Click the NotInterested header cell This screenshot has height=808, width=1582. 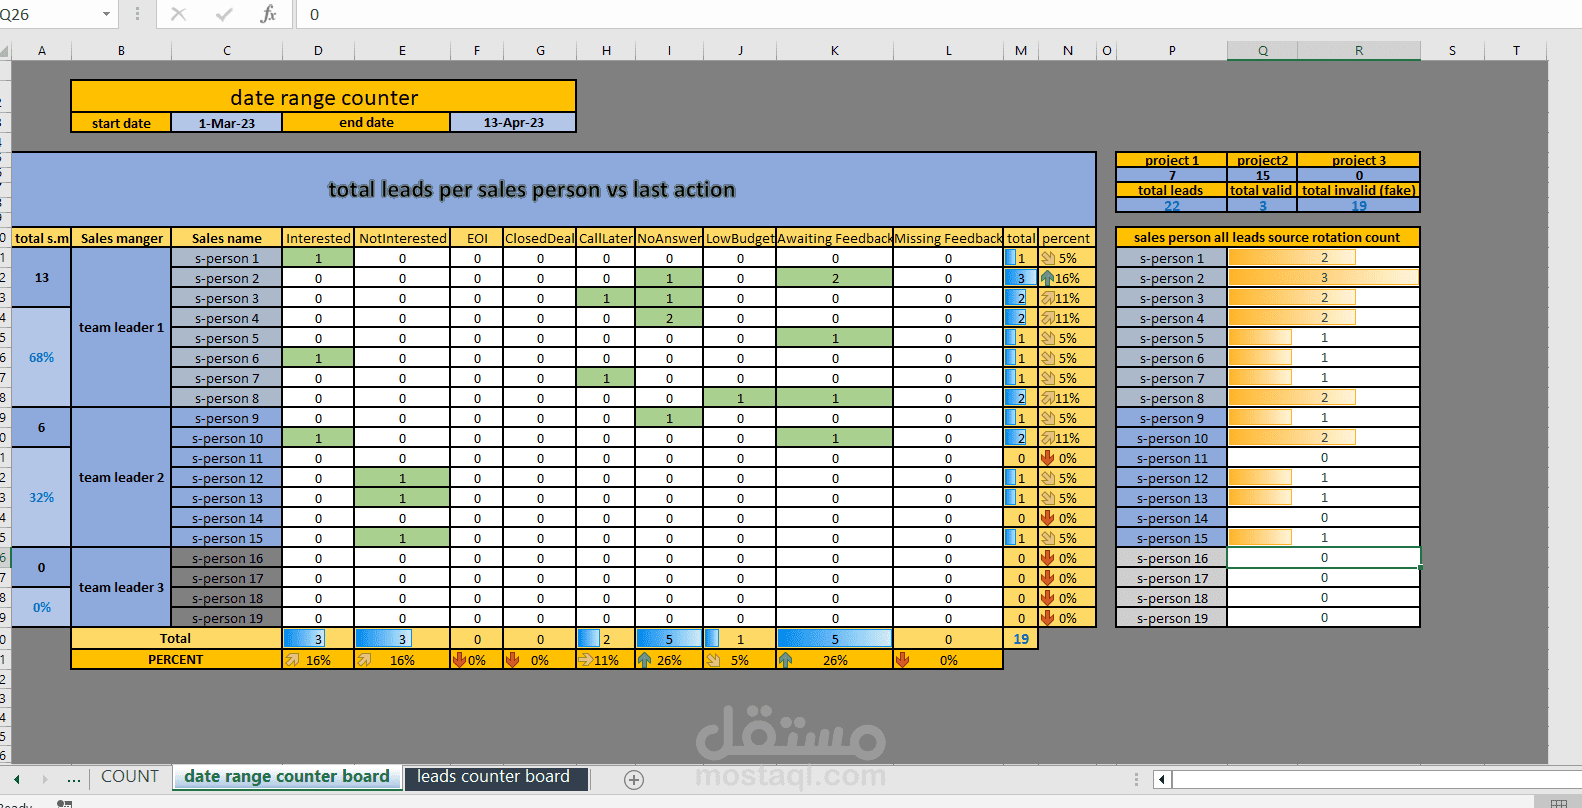click(x=402, y=238)
